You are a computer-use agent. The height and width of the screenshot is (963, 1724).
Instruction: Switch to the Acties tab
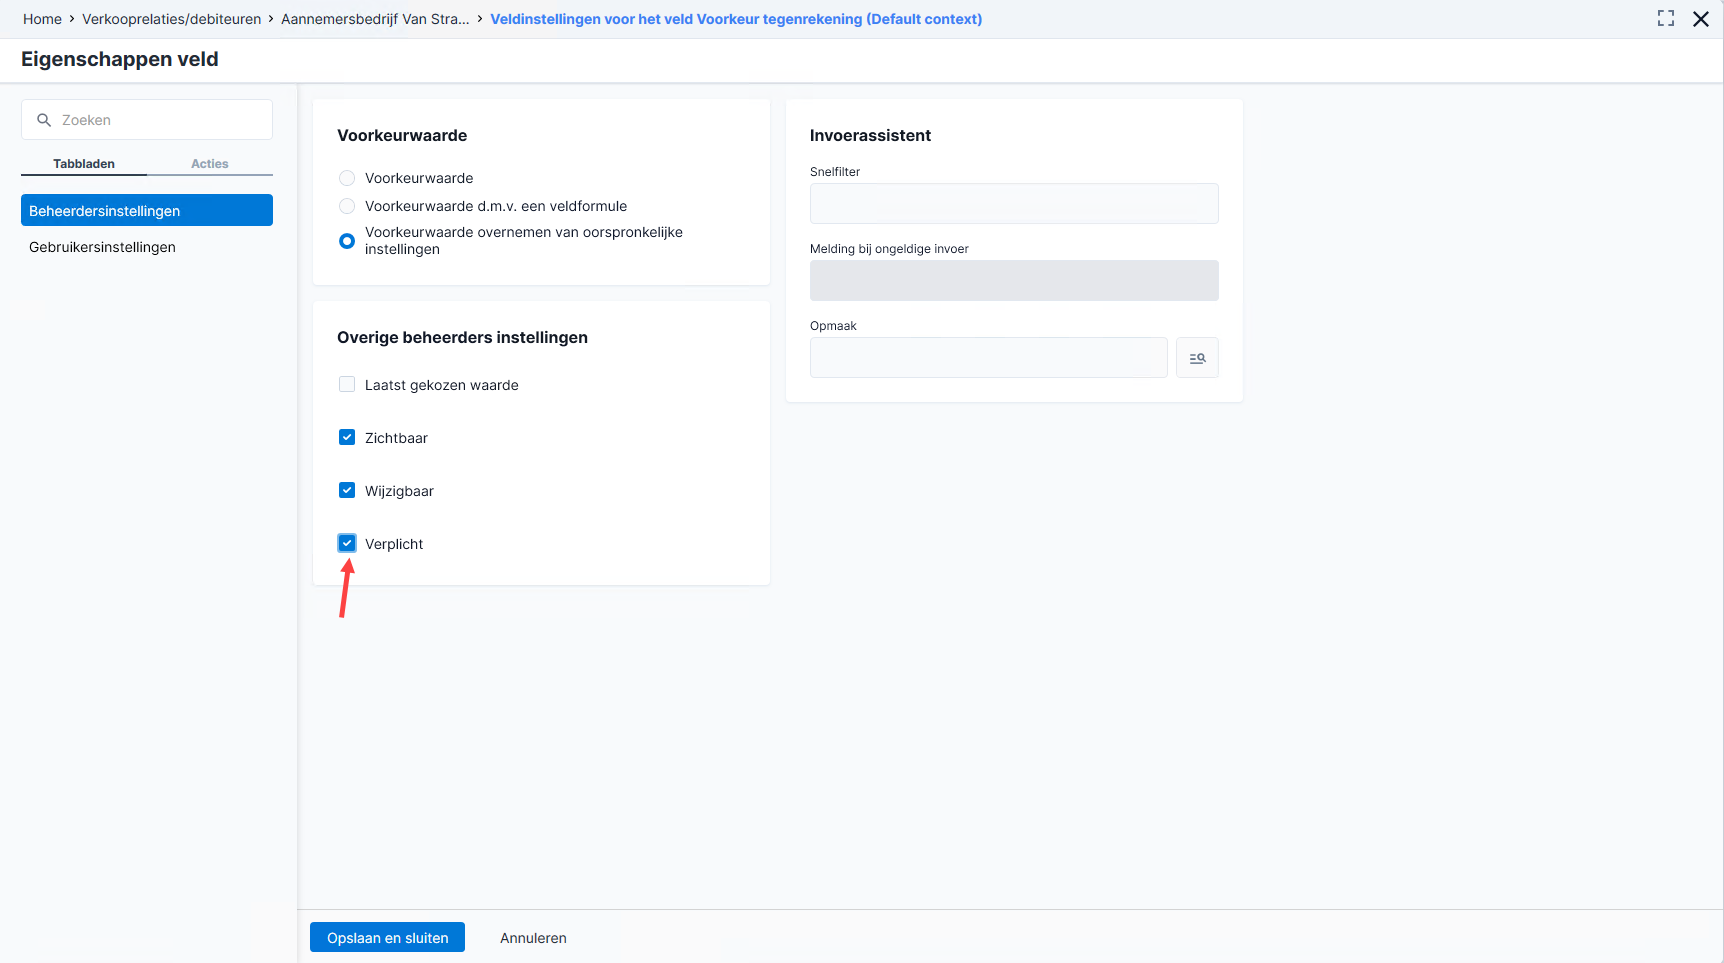[x=210, y=164]
